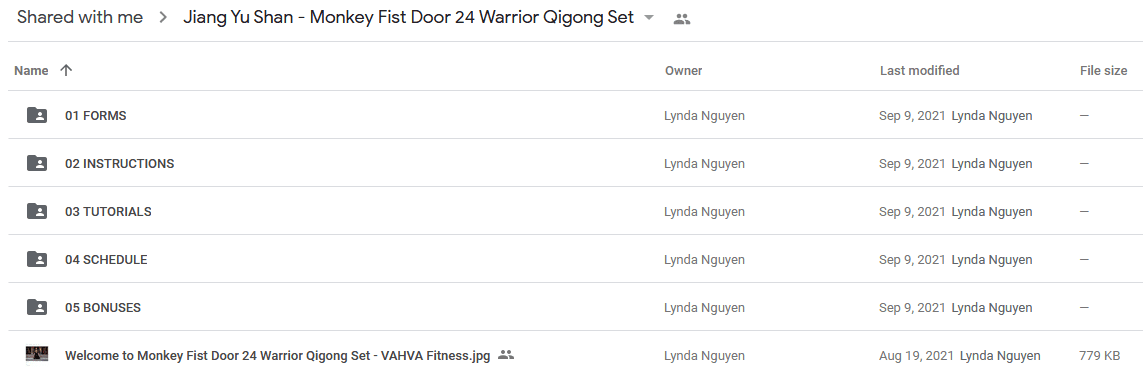Click the breadcrumb chevron after Shared with me
The width and height of the screenshot is (1143, 371).
163,17
